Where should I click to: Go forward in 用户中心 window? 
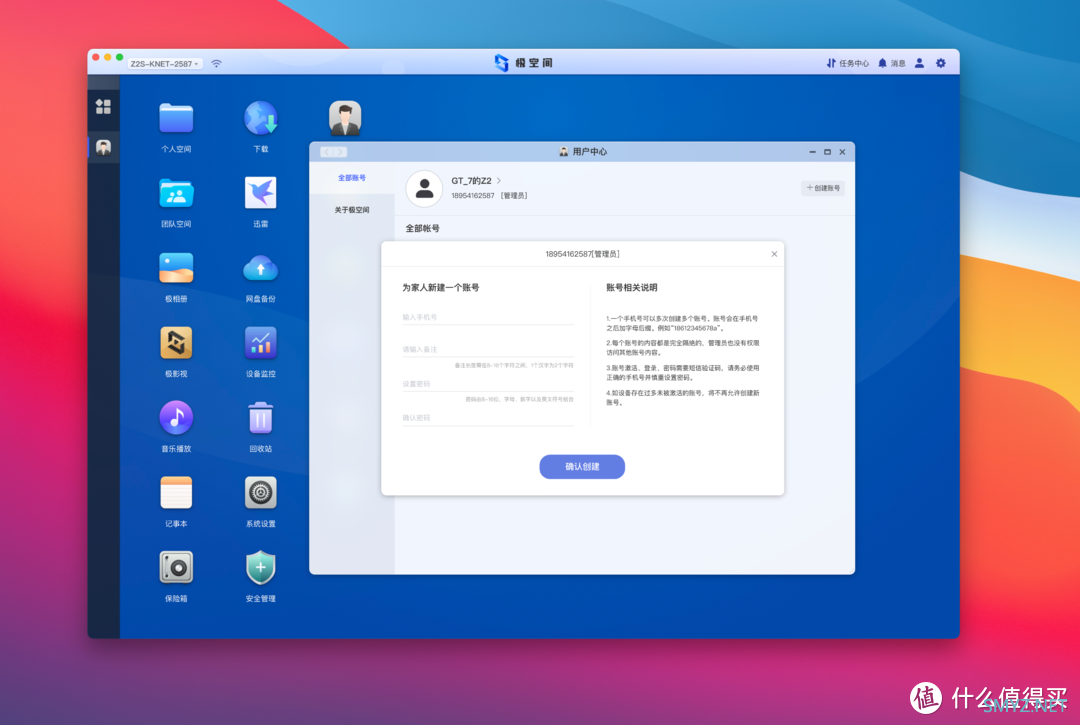pos(340,152)
